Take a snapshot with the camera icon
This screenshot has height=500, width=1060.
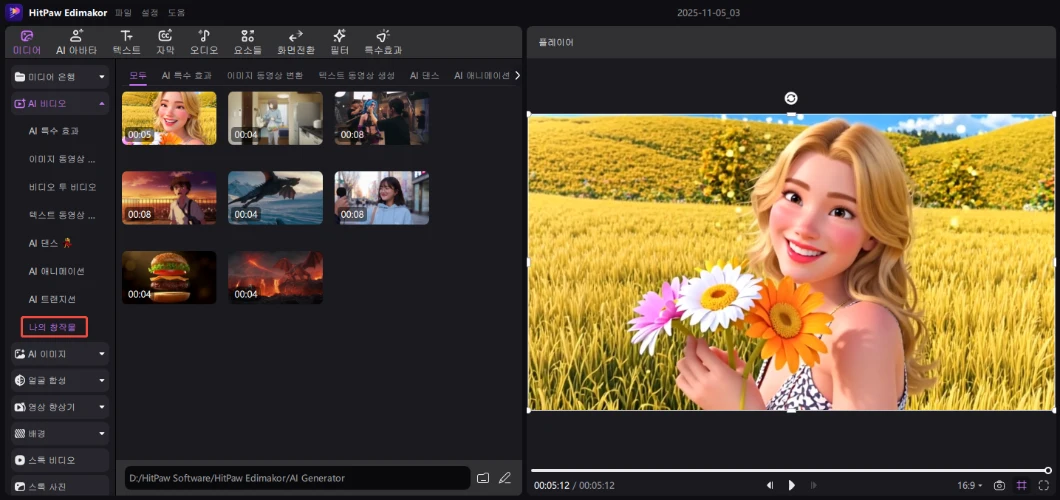tap(999, 485)
